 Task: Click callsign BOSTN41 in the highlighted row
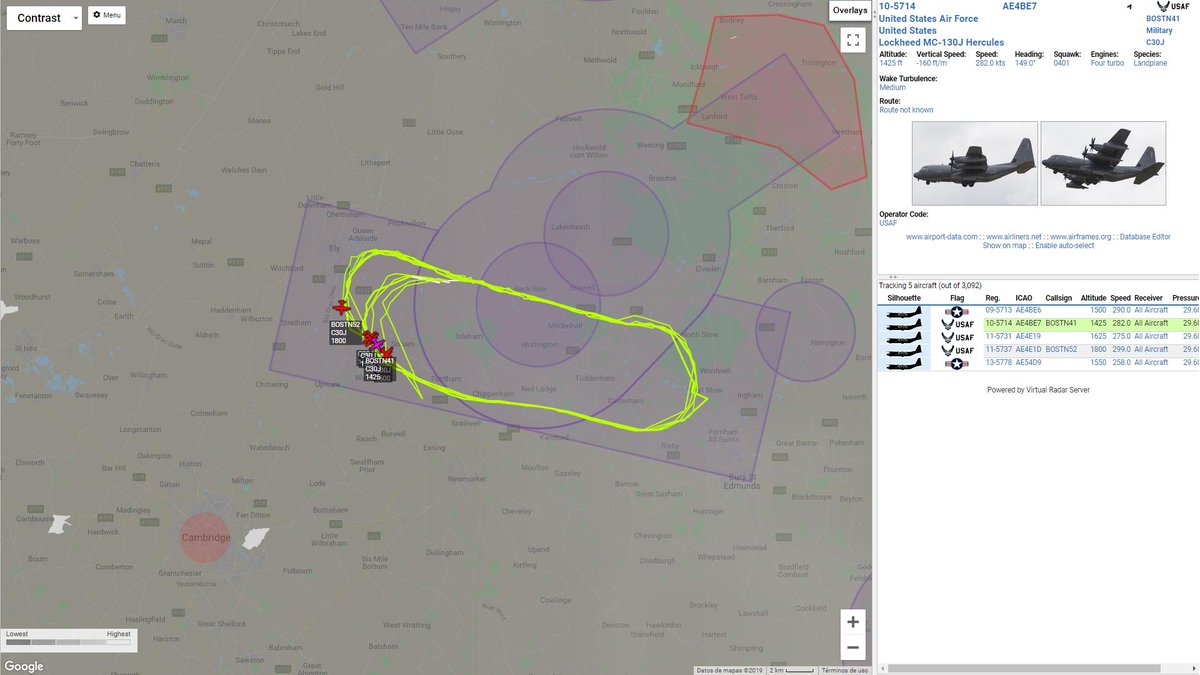1061,324
